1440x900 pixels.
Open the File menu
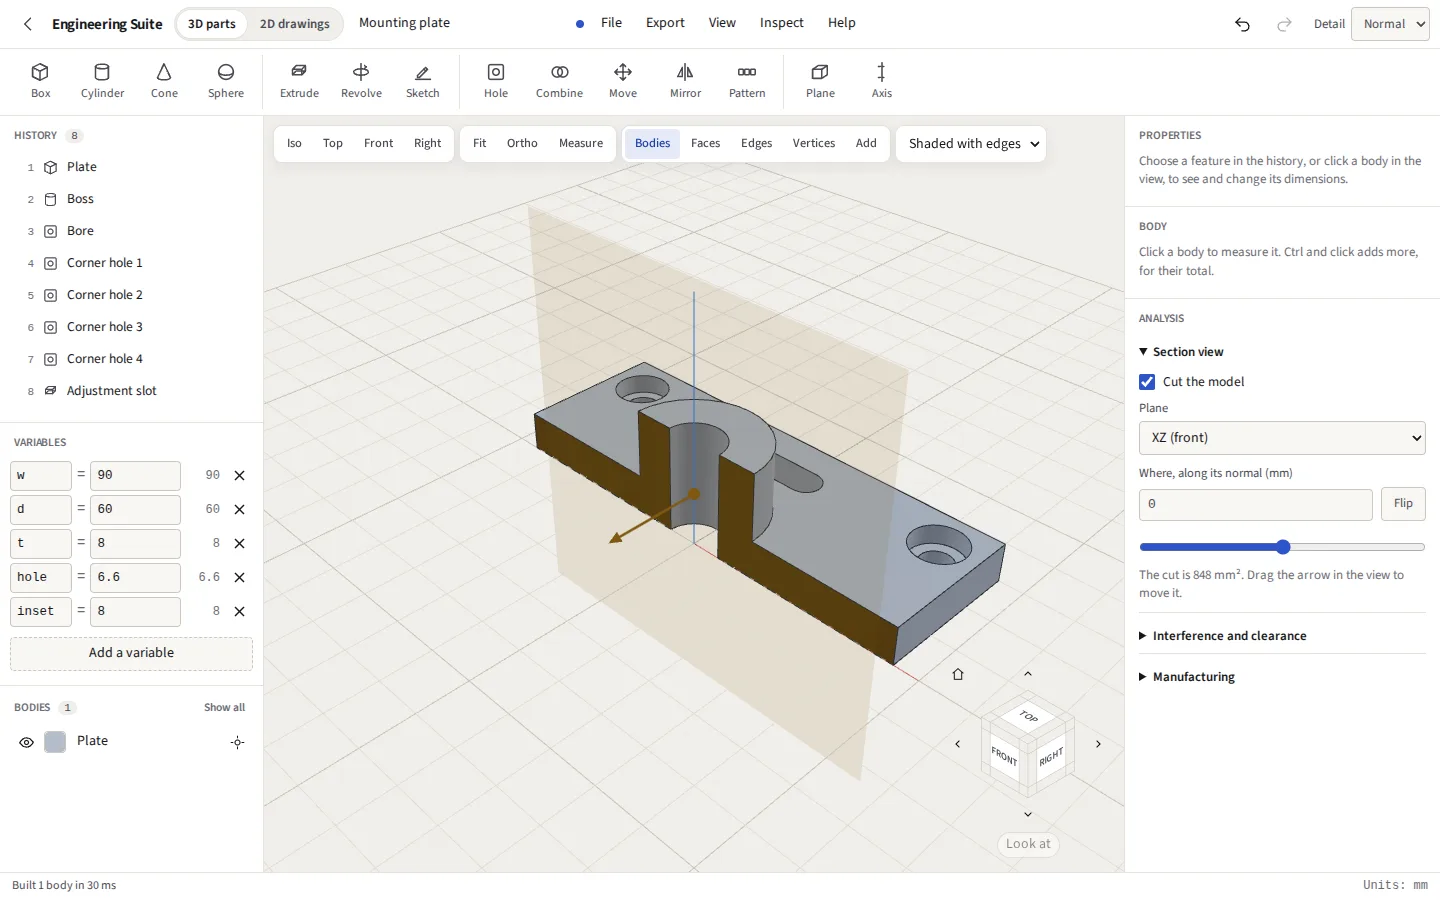point(611,23)
